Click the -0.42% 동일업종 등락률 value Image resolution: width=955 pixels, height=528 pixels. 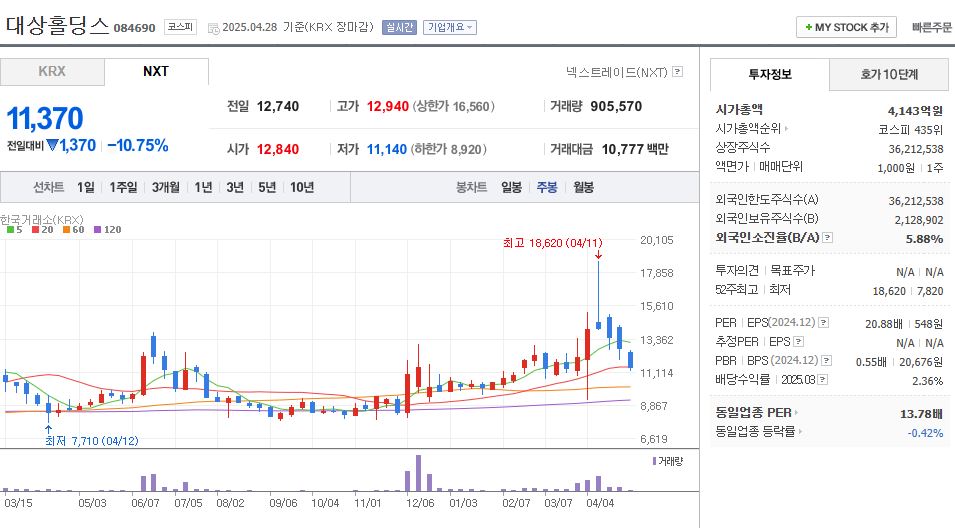925,433
